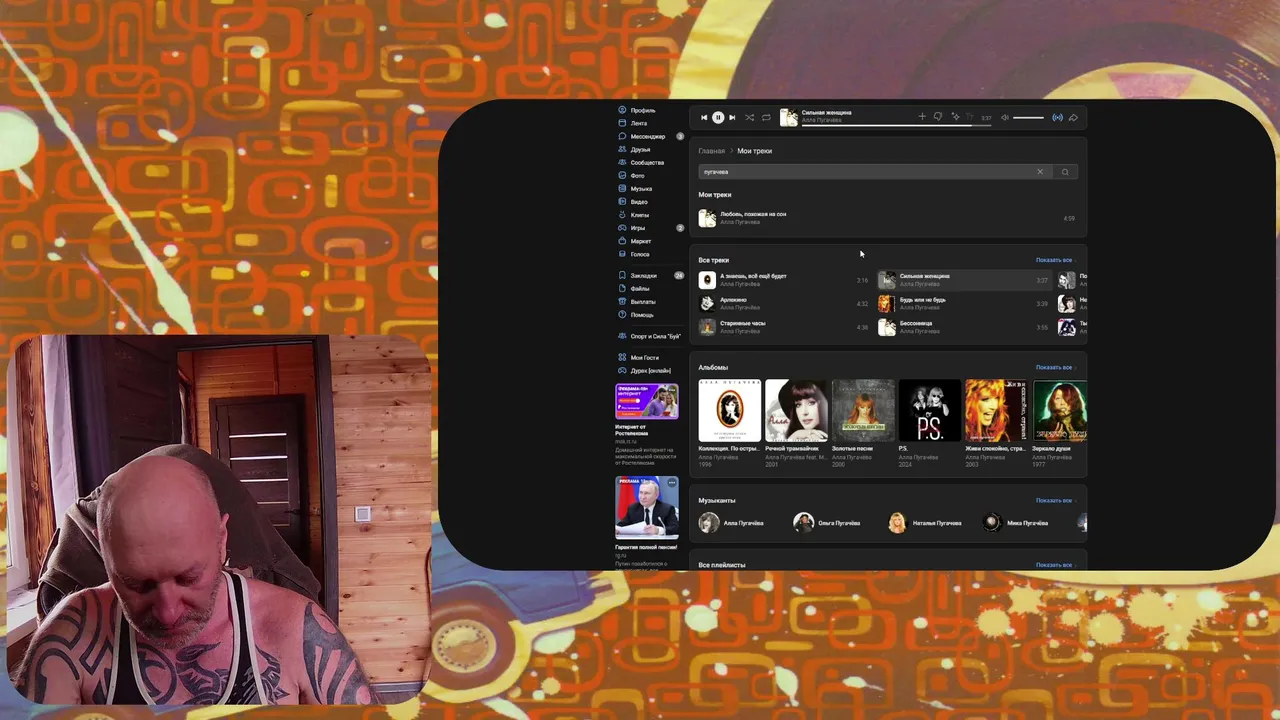Clear the search text with X icon
The image size is (1280, 720).
(x=1040, y=172)
